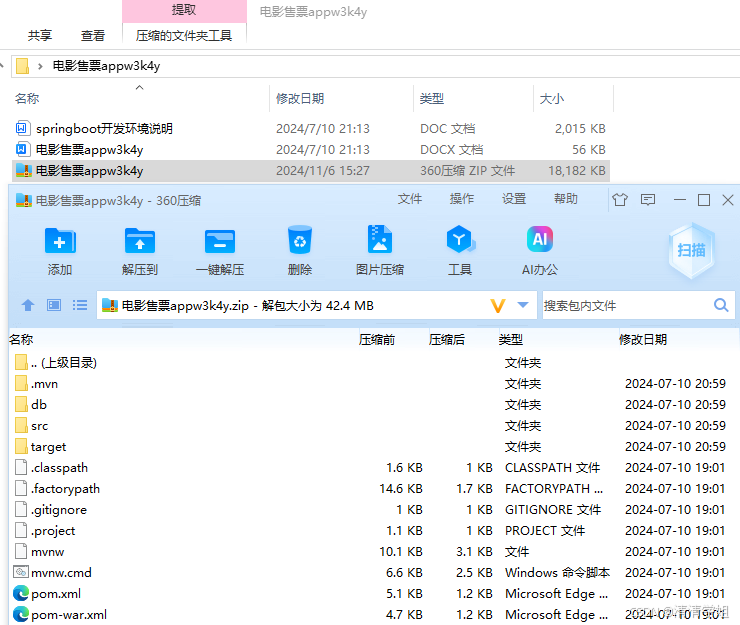This screenshot has height=625, width=740.
Task: Select the .mvn folder
Action: [x=44, y=384]
